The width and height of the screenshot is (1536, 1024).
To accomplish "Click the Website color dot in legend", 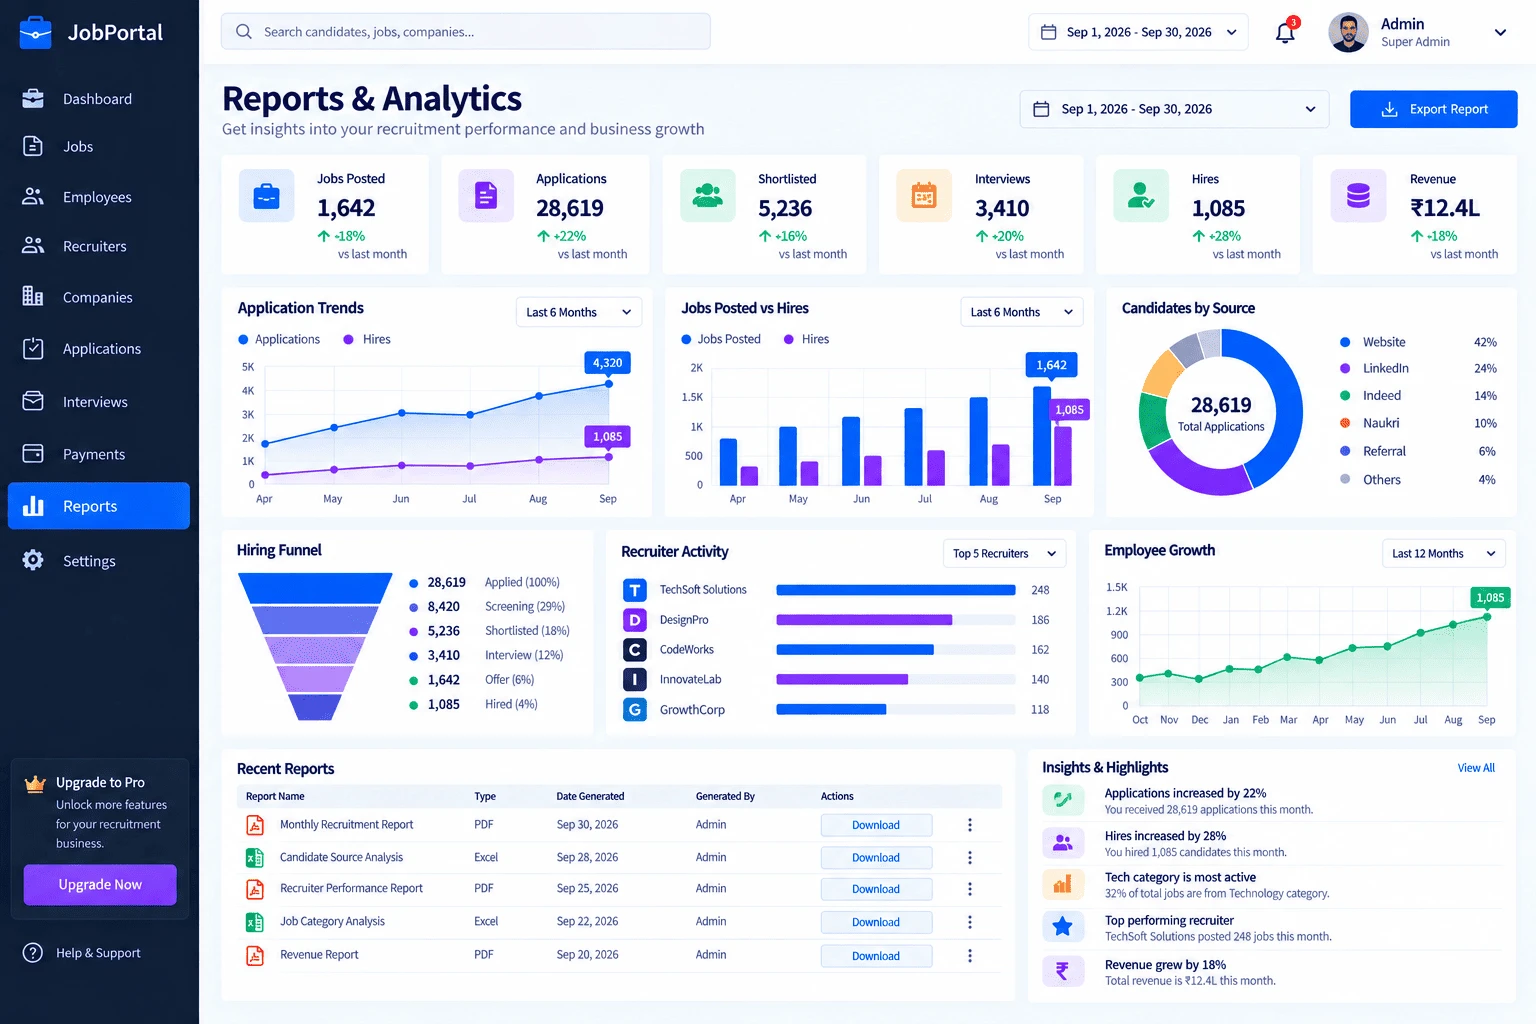I will (x=1345, y=342).
